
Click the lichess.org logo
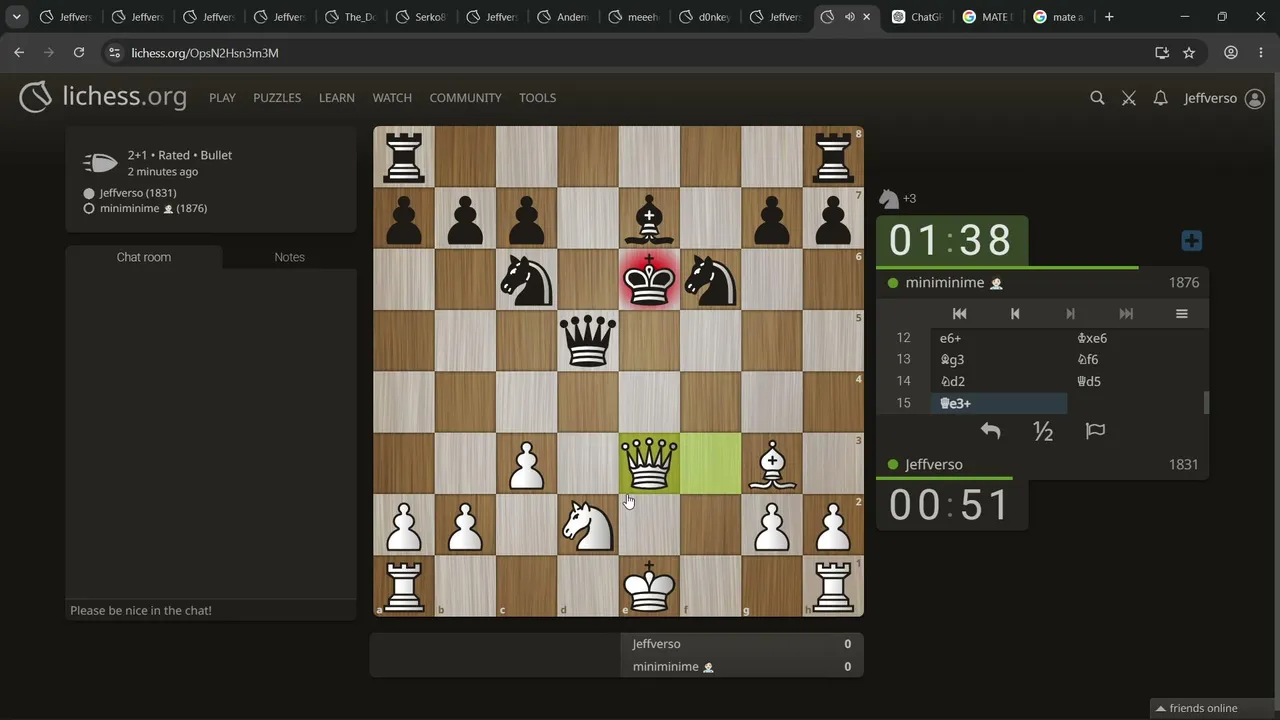coord(103,97)
